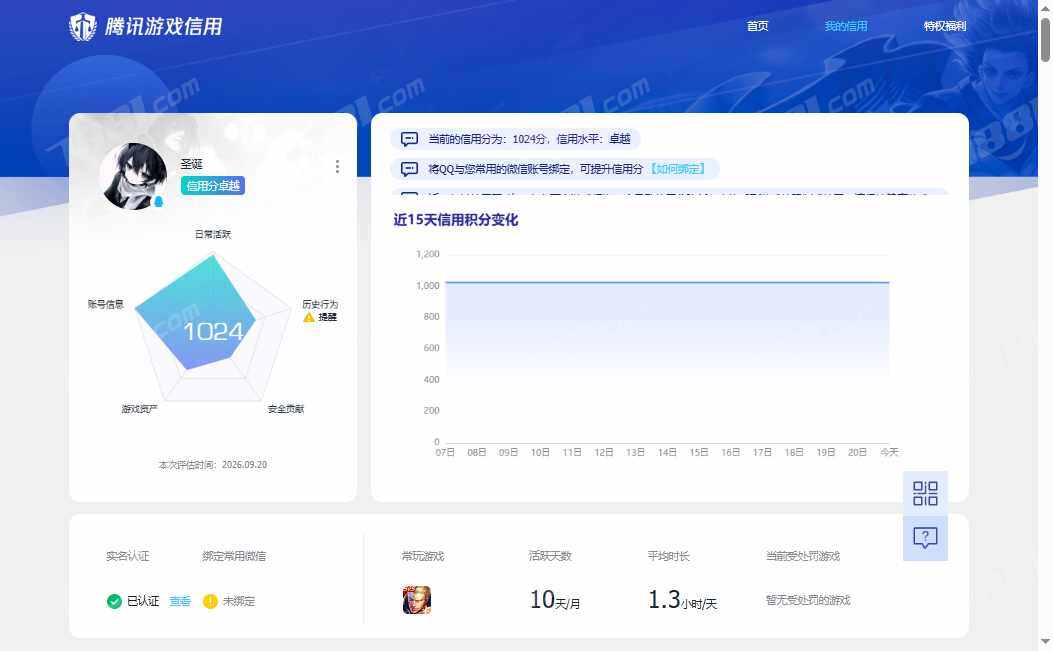This screenshot has height=651, width=1053.
Task: Click the user avatar picture
Action: pos(133,175)
